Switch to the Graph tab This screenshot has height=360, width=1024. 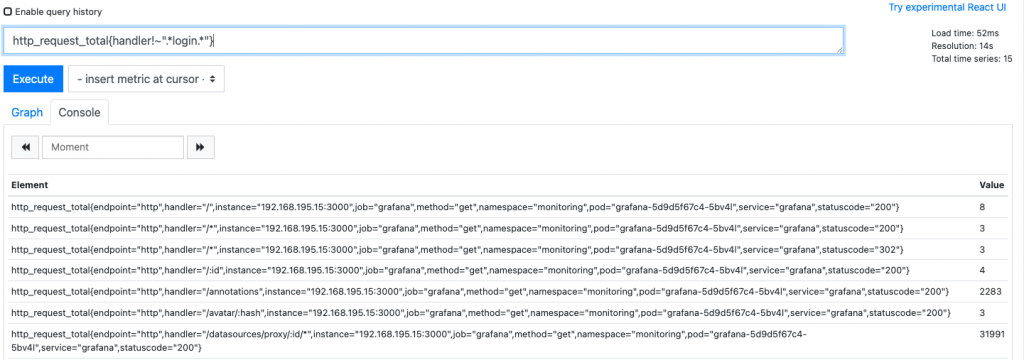click(27, 112)
